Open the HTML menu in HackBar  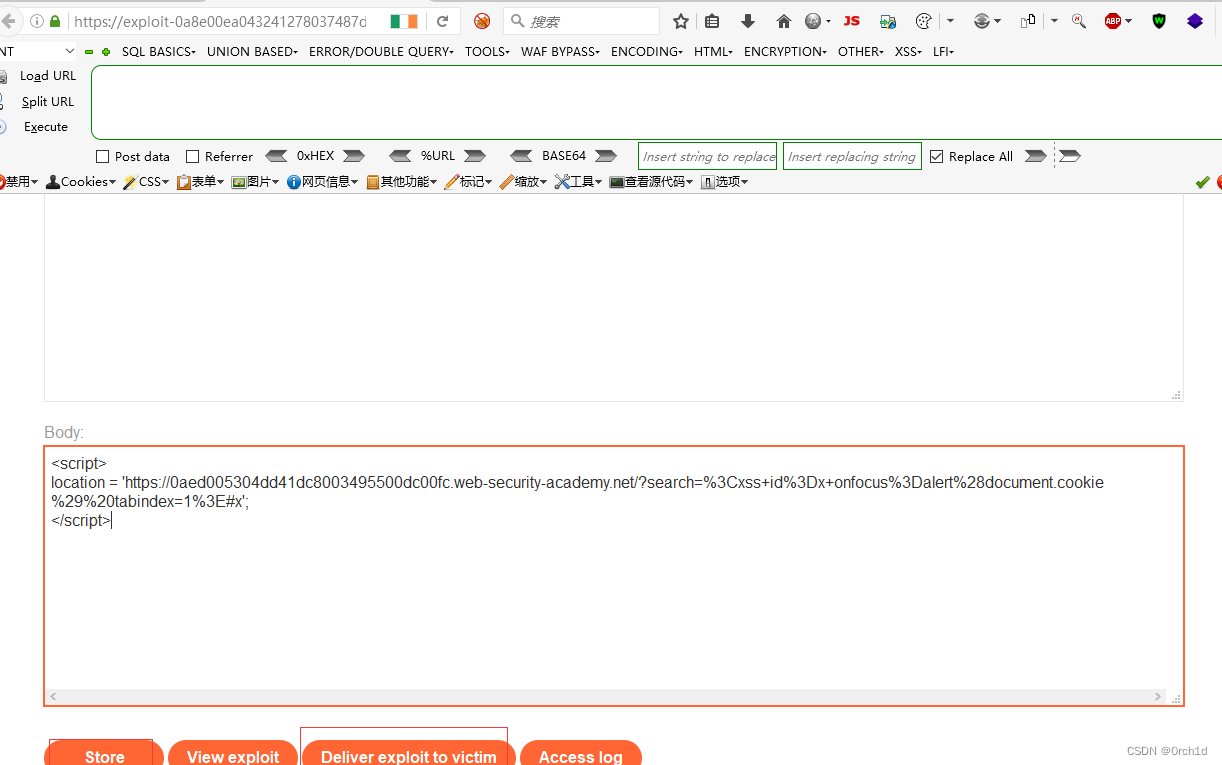click(713, 52)
